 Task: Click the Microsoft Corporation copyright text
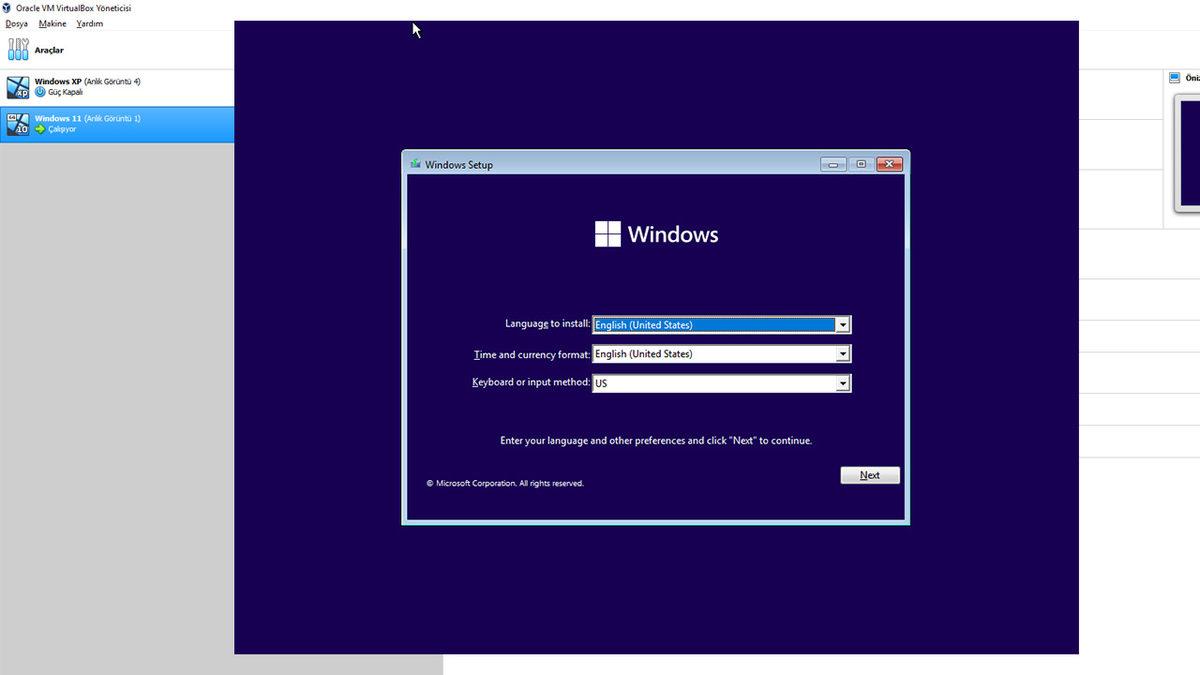click(x=504, y=483)
